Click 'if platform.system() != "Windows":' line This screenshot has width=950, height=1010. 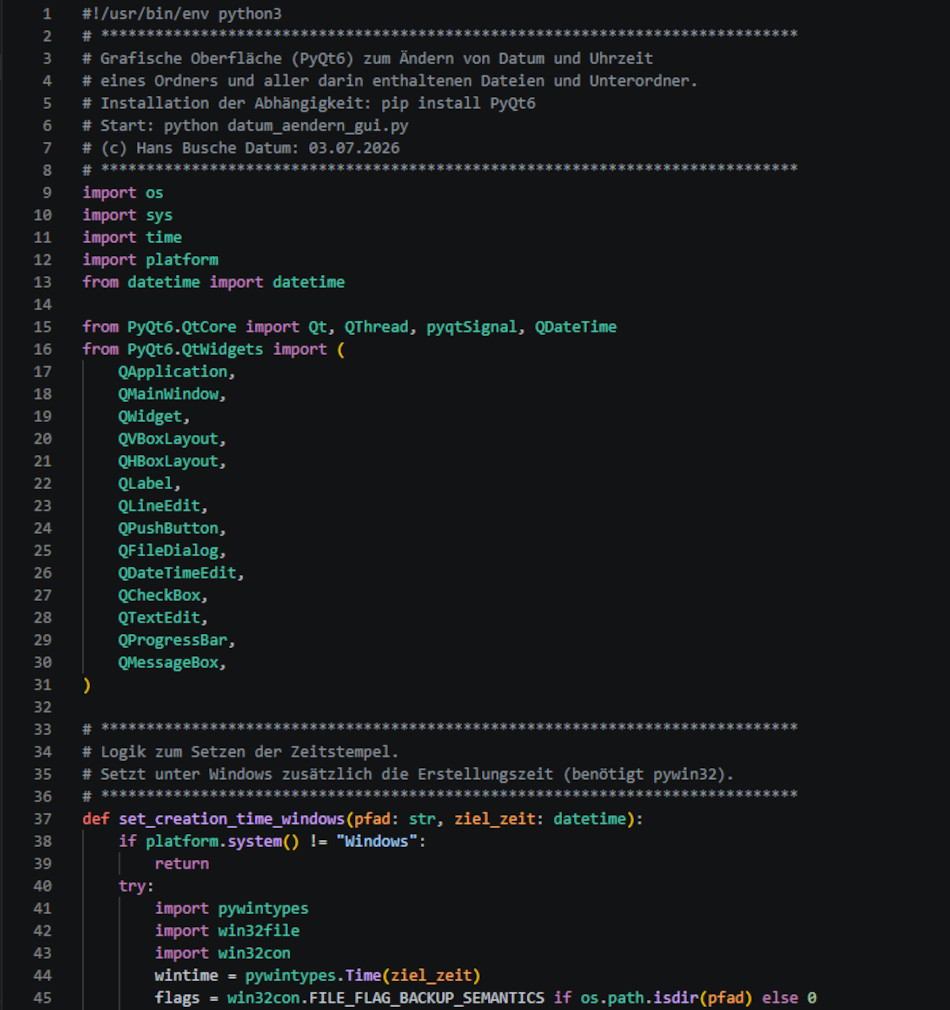point(272,841)
